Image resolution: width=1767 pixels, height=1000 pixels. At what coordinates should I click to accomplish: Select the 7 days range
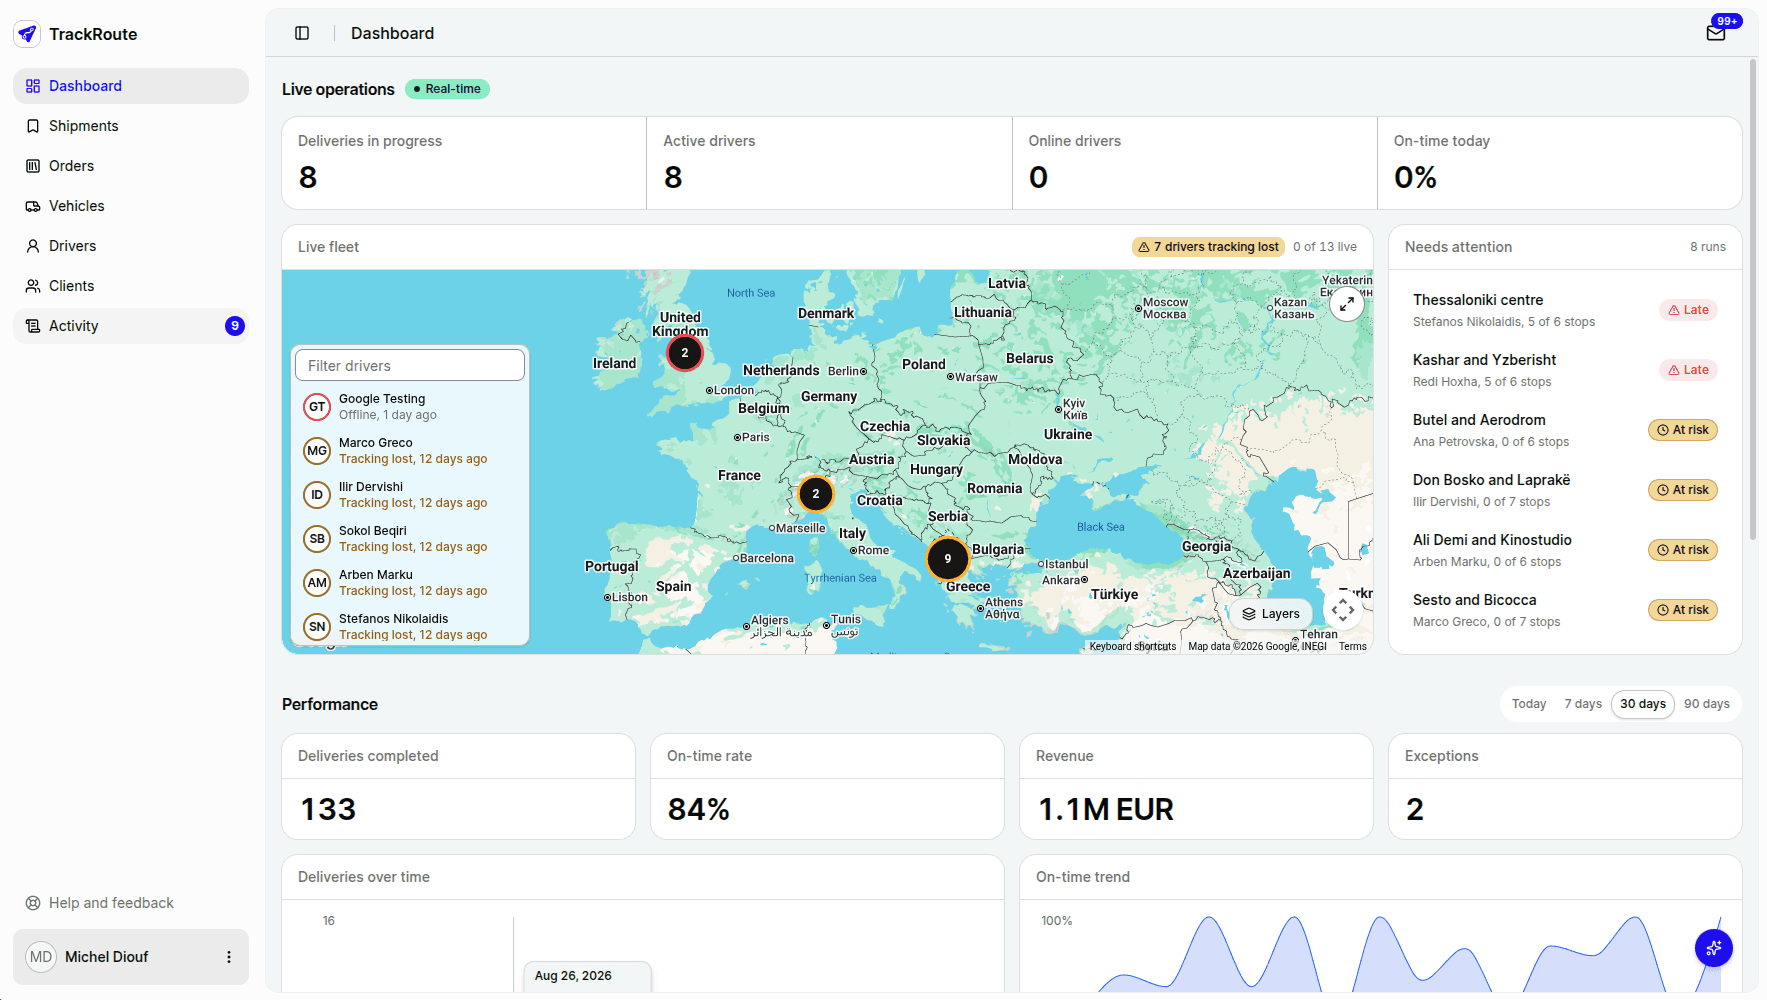[1583, 704]
